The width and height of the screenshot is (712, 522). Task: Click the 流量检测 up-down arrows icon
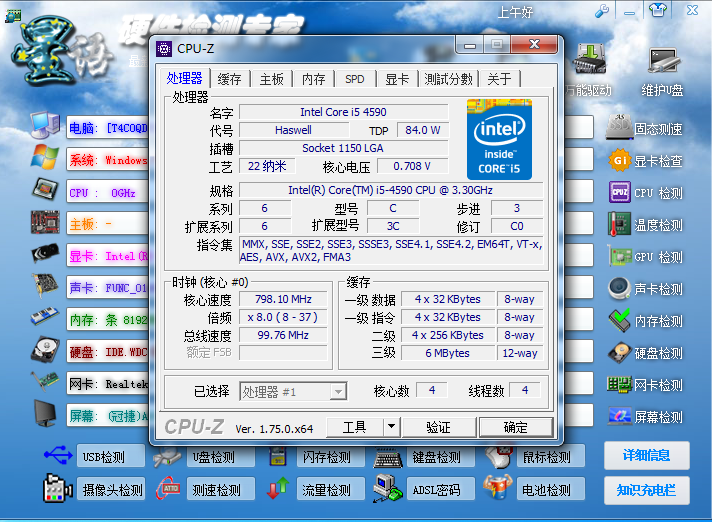tap(278, 488)
